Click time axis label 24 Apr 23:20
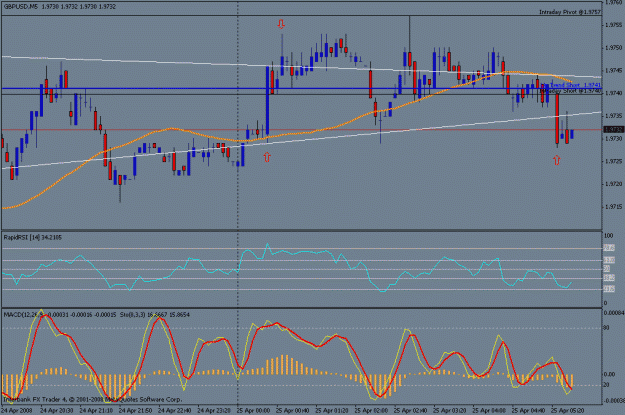The image size is (625, 415). coord(214,410)
